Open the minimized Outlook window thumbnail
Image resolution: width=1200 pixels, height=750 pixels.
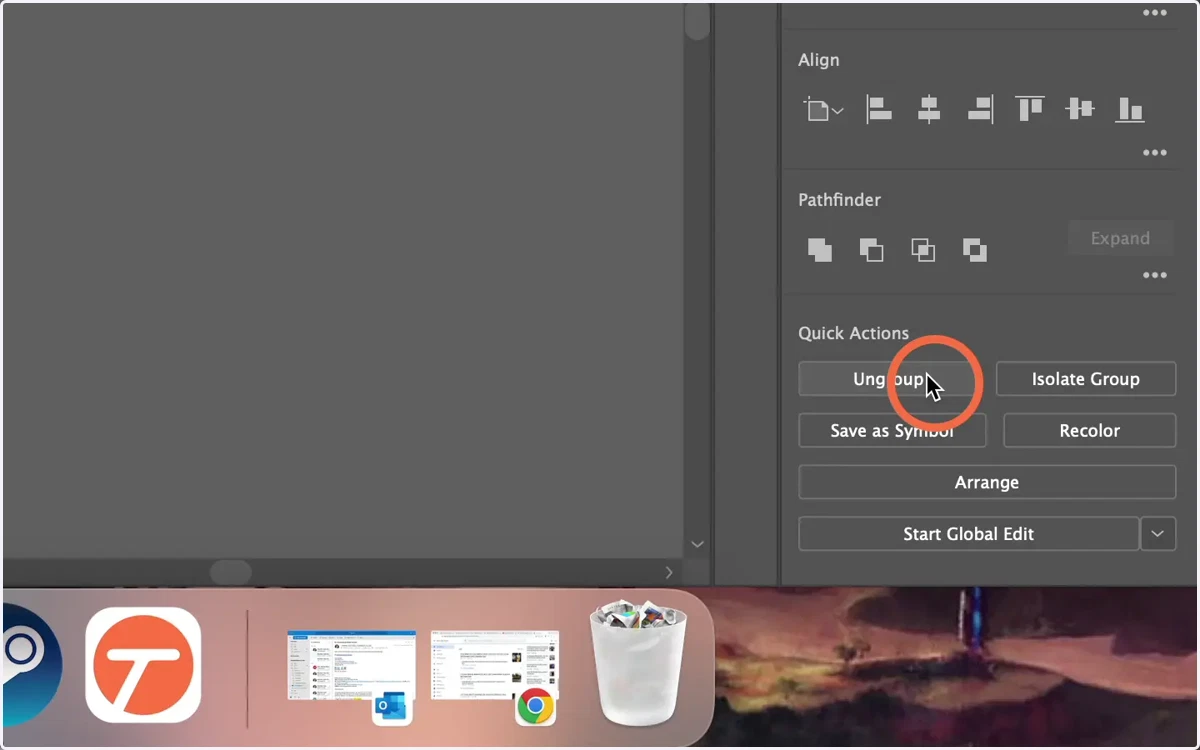[352, 677]
